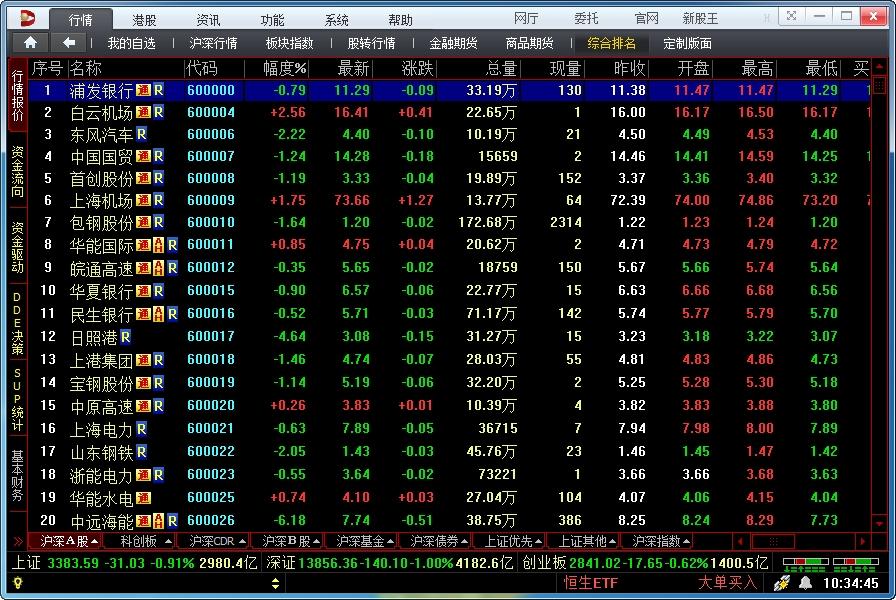896x600 pixels.
Task: Click the full-screen expand icon
Action: 791,17
